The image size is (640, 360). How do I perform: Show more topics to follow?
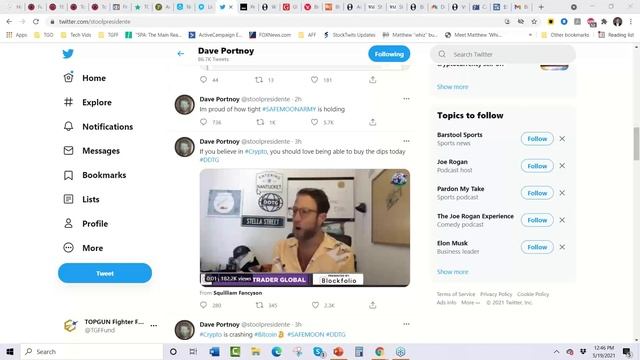pyautogui.click(x=452, y=272)
